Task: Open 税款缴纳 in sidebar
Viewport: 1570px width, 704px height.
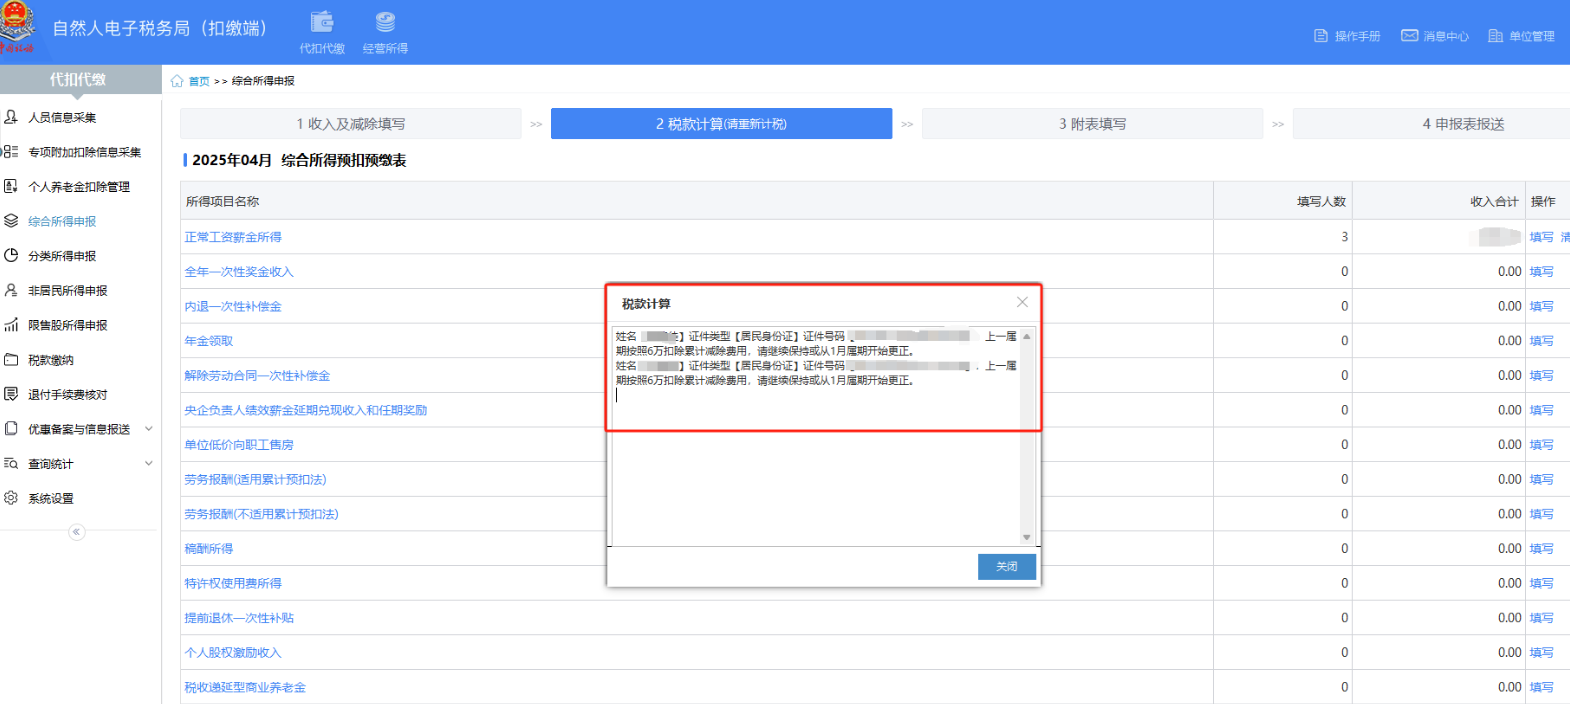Action: coord(50,360)
